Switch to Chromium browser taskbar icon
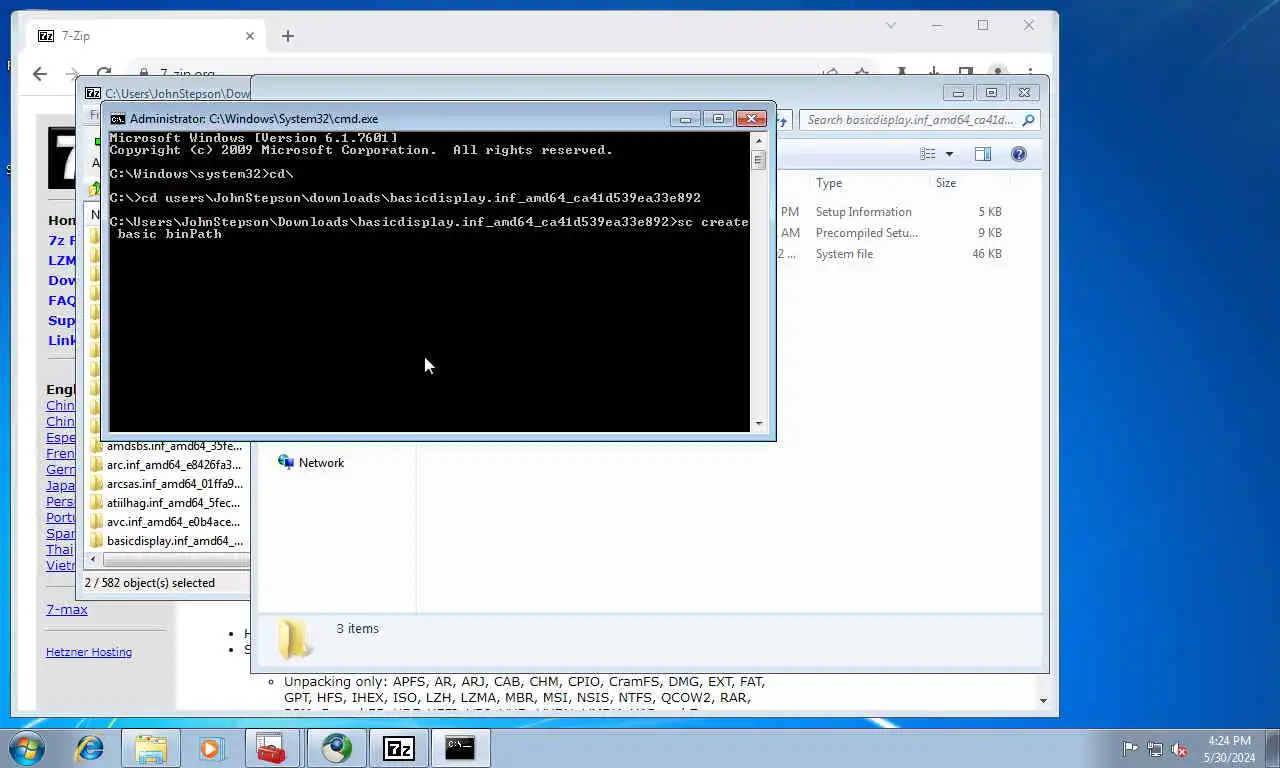 click(336, 748)
